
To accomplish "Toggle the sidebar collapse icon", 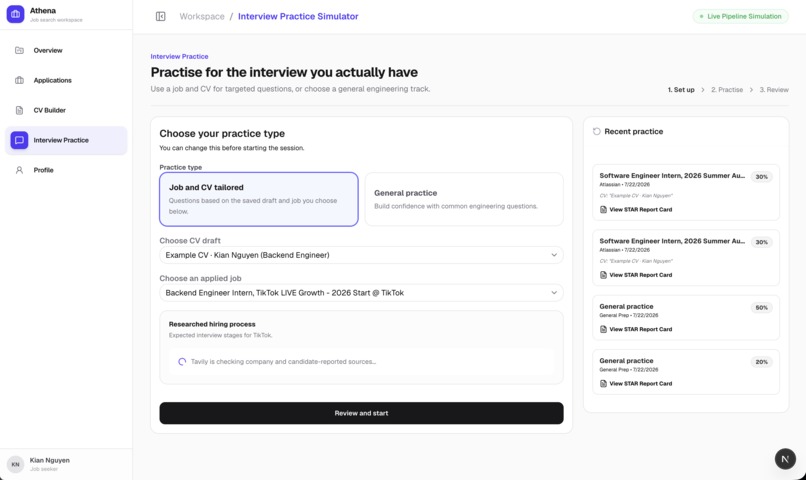I will pyautogui.click(x=160, y=16).
